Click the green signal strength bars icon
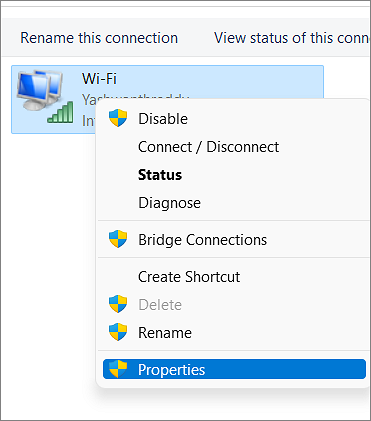 pos(60,112)
